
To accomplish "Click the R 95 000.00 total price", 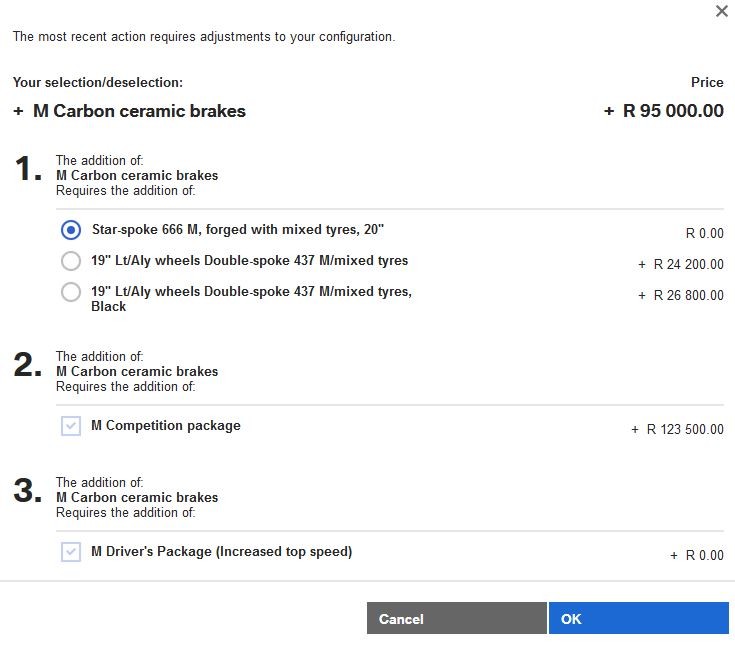I will click(673, 111).
